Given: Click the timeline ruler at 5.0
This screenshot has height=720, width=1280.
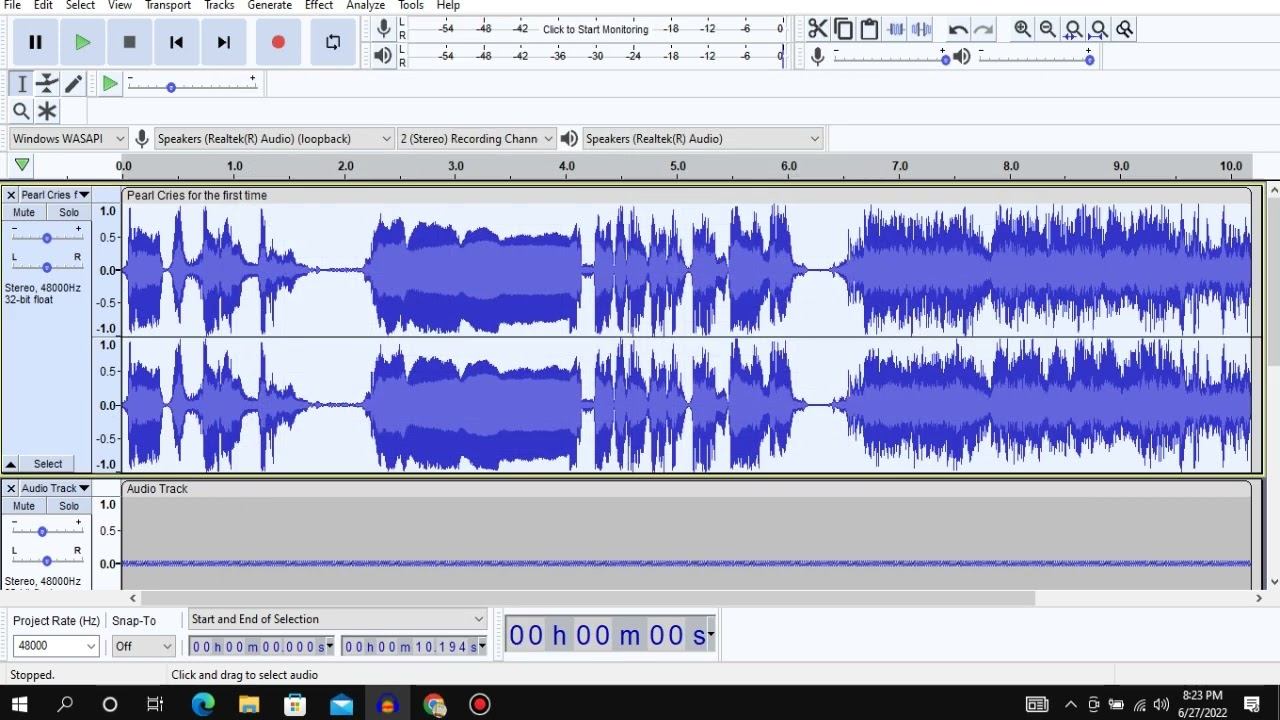Looking at the screenshot, I should (678, 166).
